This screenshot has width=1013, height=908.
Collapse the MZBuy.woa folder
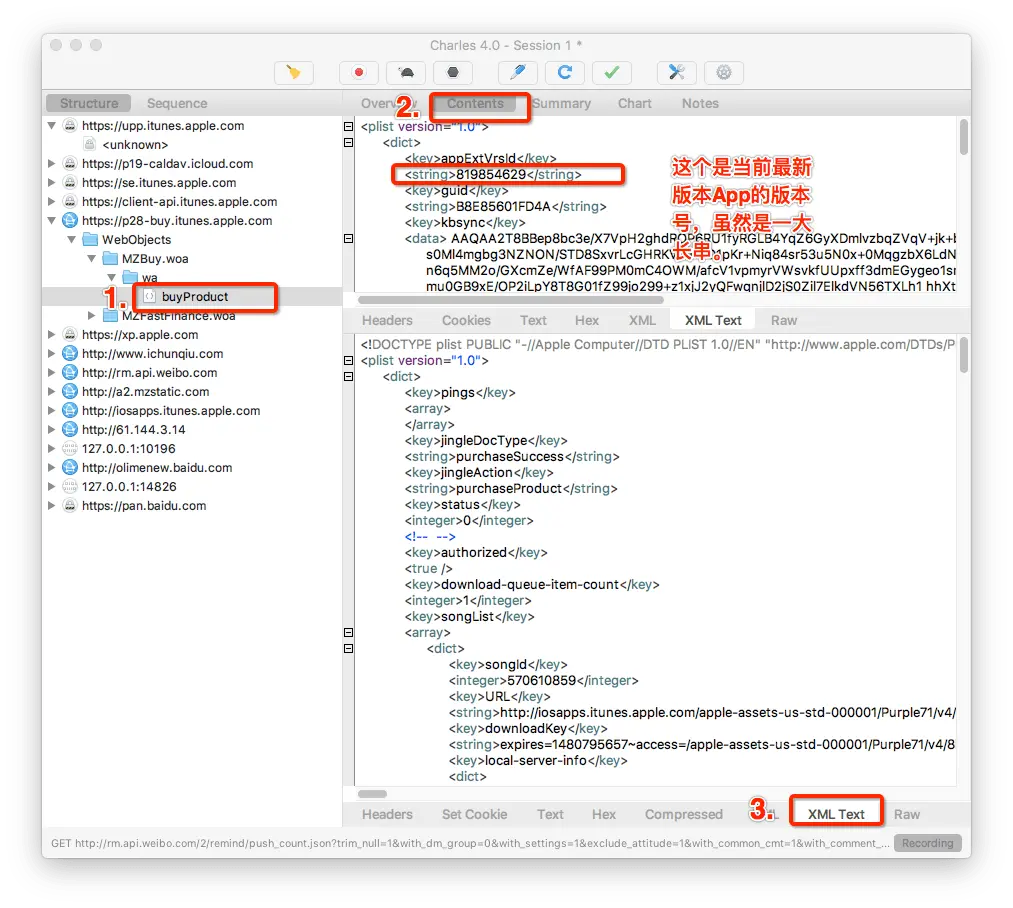click(92, 259)
